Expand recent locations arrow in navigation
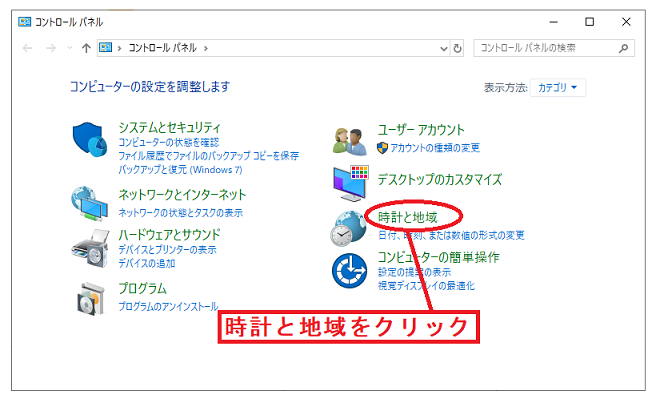Viewport: 652px width, 399px height. pos(70,48)
